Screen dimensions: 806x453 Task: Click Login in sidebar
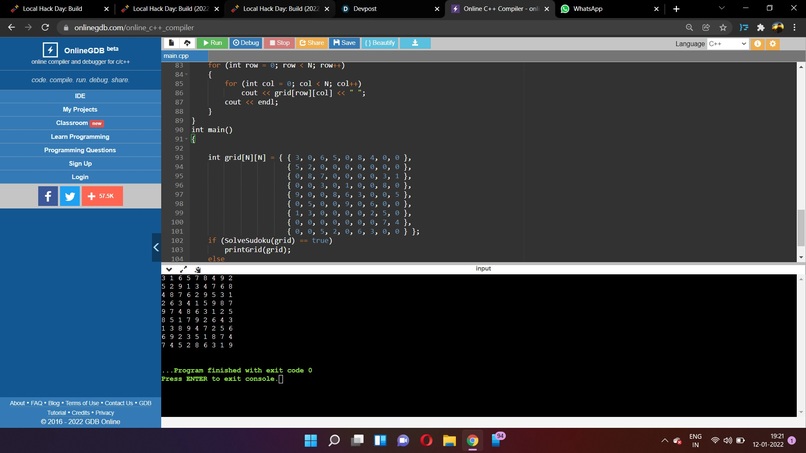click(x=80, y=177)
